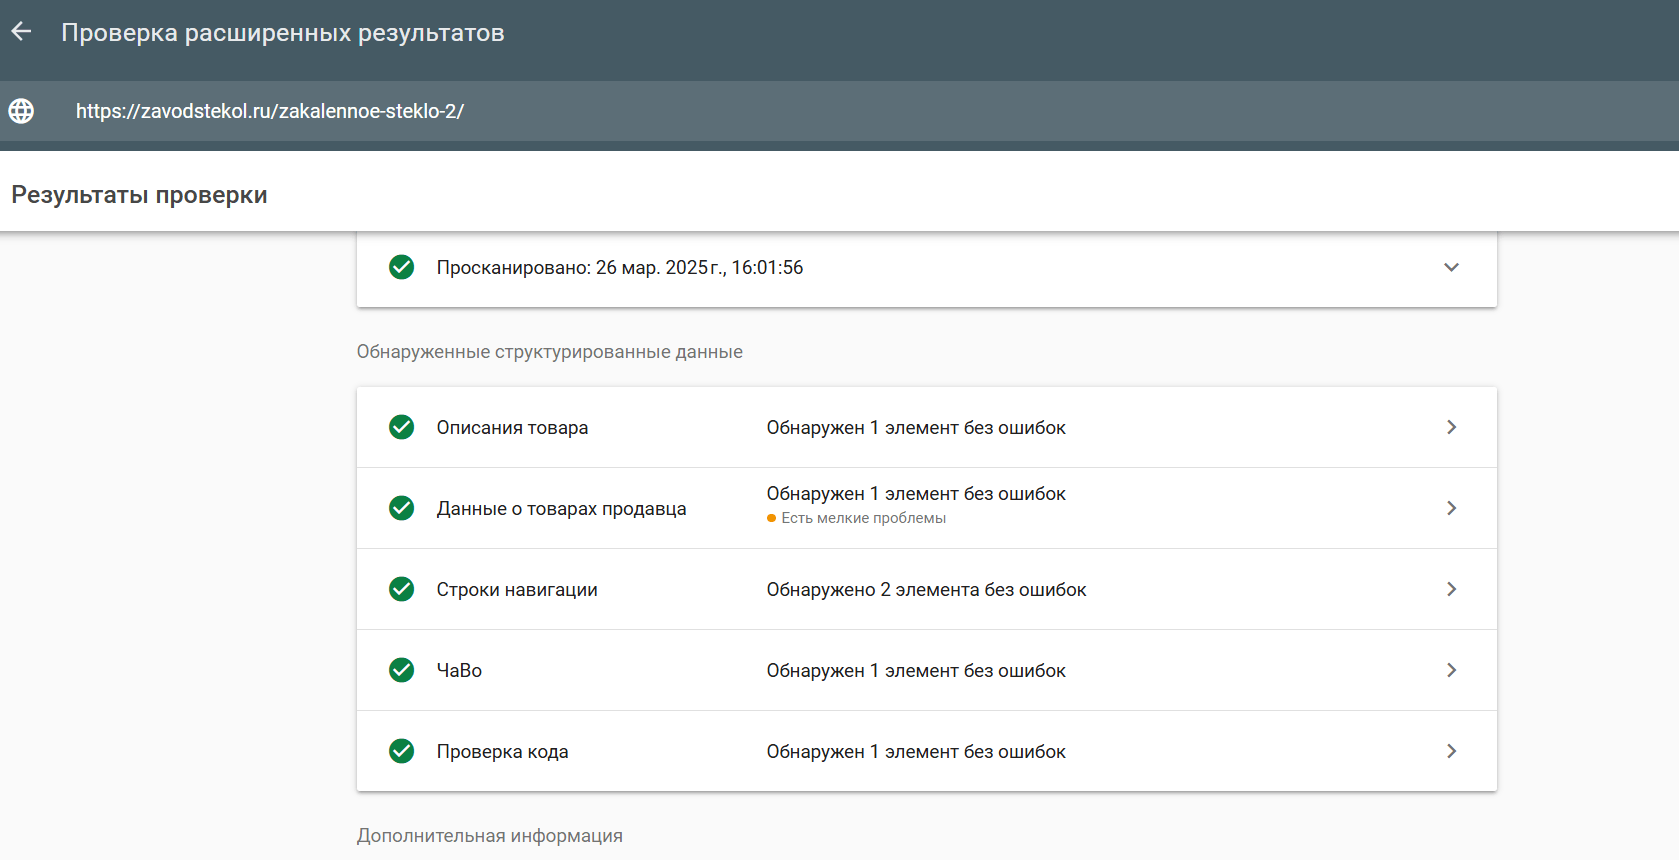Image resolution: width=1679 pixels, height=860 pixels.
Task: Expand the ЧаВо row chevron
Action: (x=1451, y=670)
